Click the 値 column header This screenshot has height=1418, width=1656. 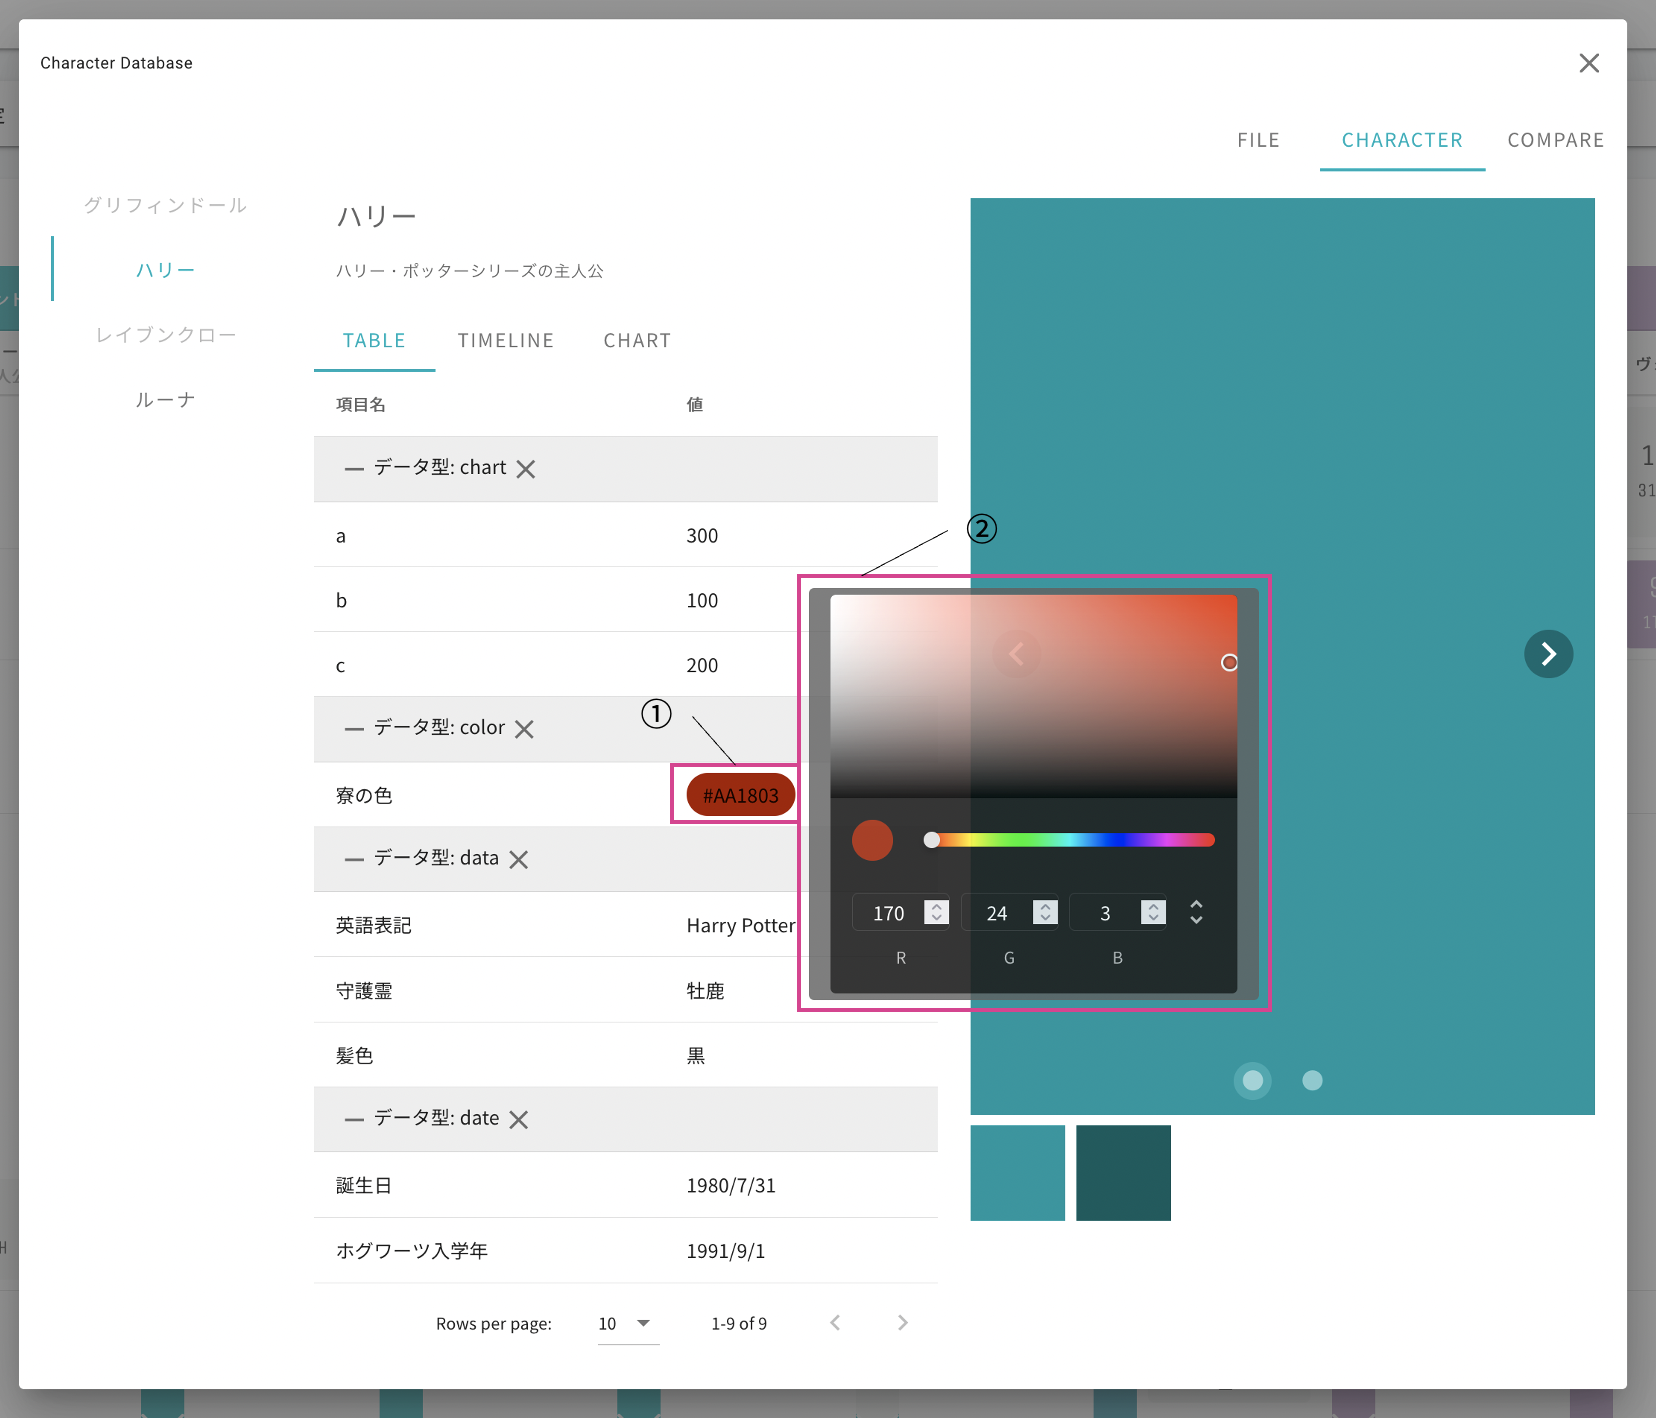[x=695, y=405]
